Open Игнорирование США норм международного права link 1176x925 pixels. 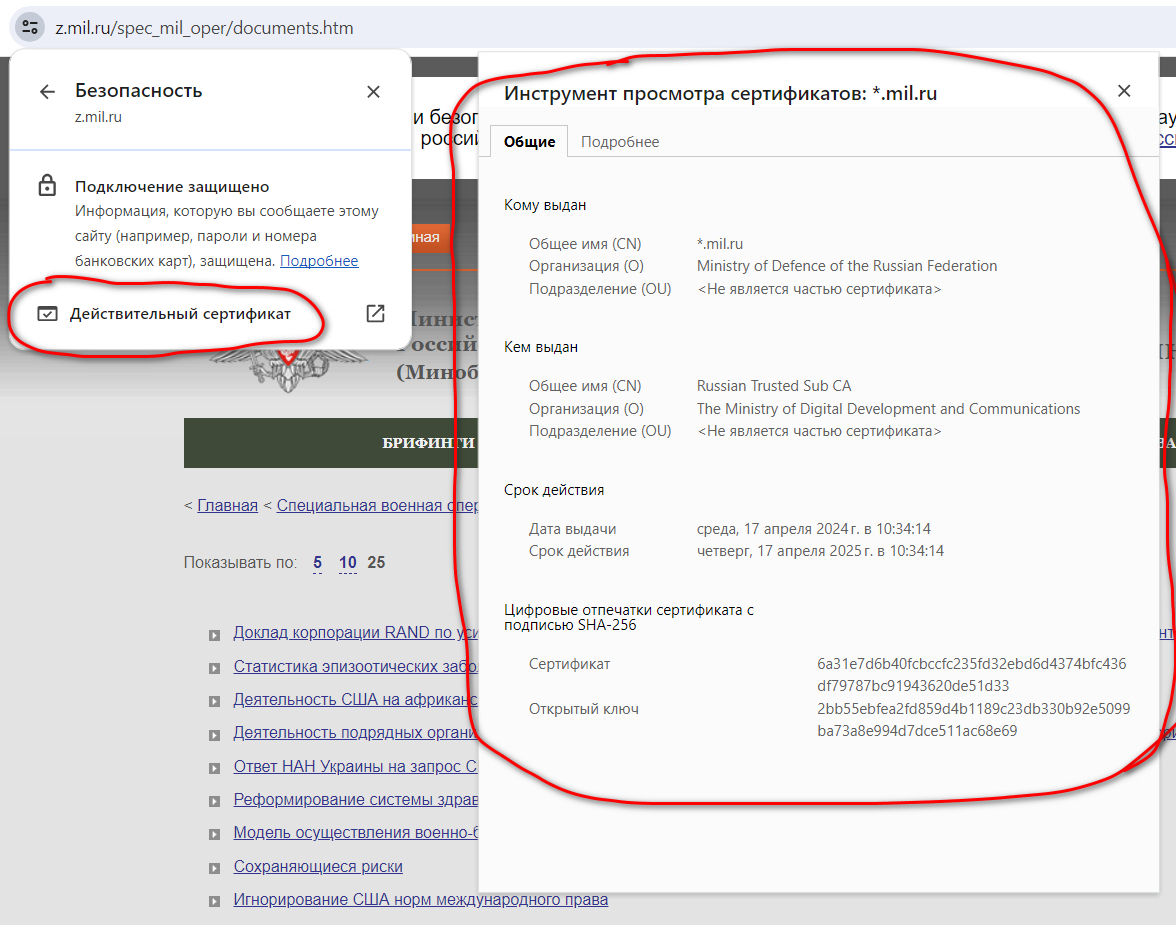click(420, 899)
